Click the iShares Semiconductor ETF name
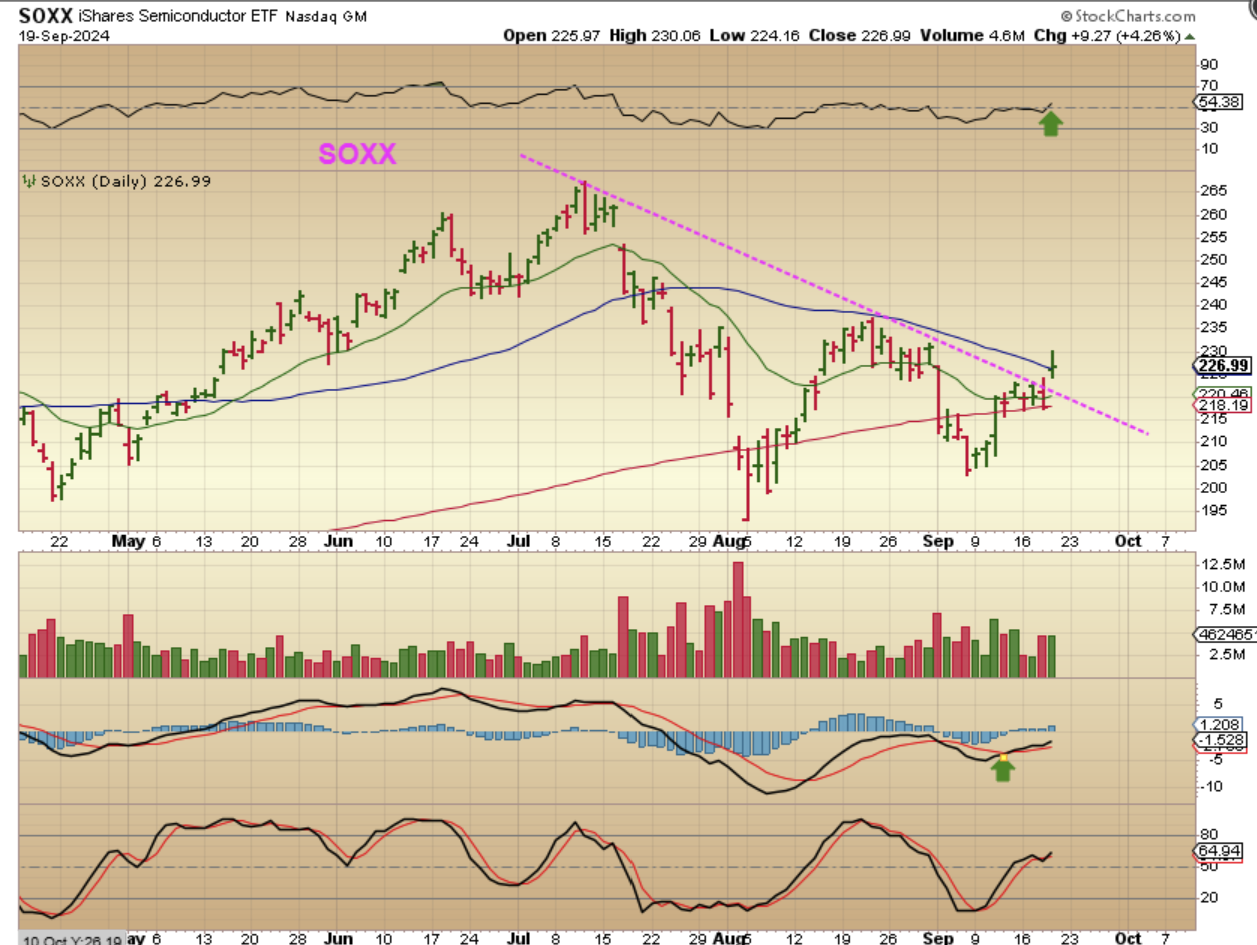1257x945 pixels. [x=179, y=17]
